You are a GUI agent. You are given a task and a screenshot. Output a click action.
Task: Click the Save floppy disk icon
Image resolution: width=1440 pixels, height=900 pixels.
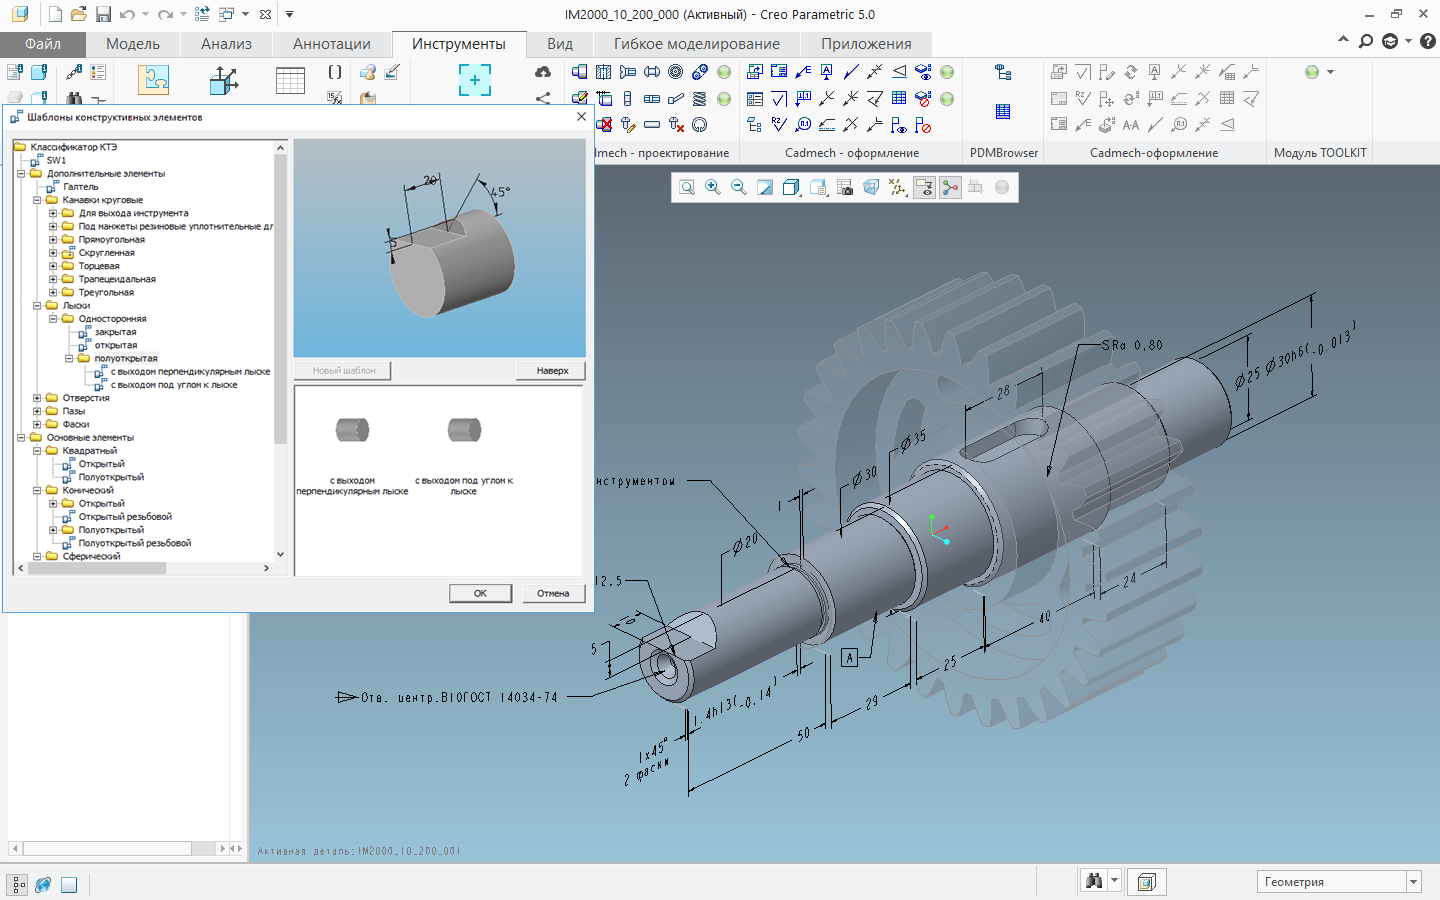[x=103, y=14]
